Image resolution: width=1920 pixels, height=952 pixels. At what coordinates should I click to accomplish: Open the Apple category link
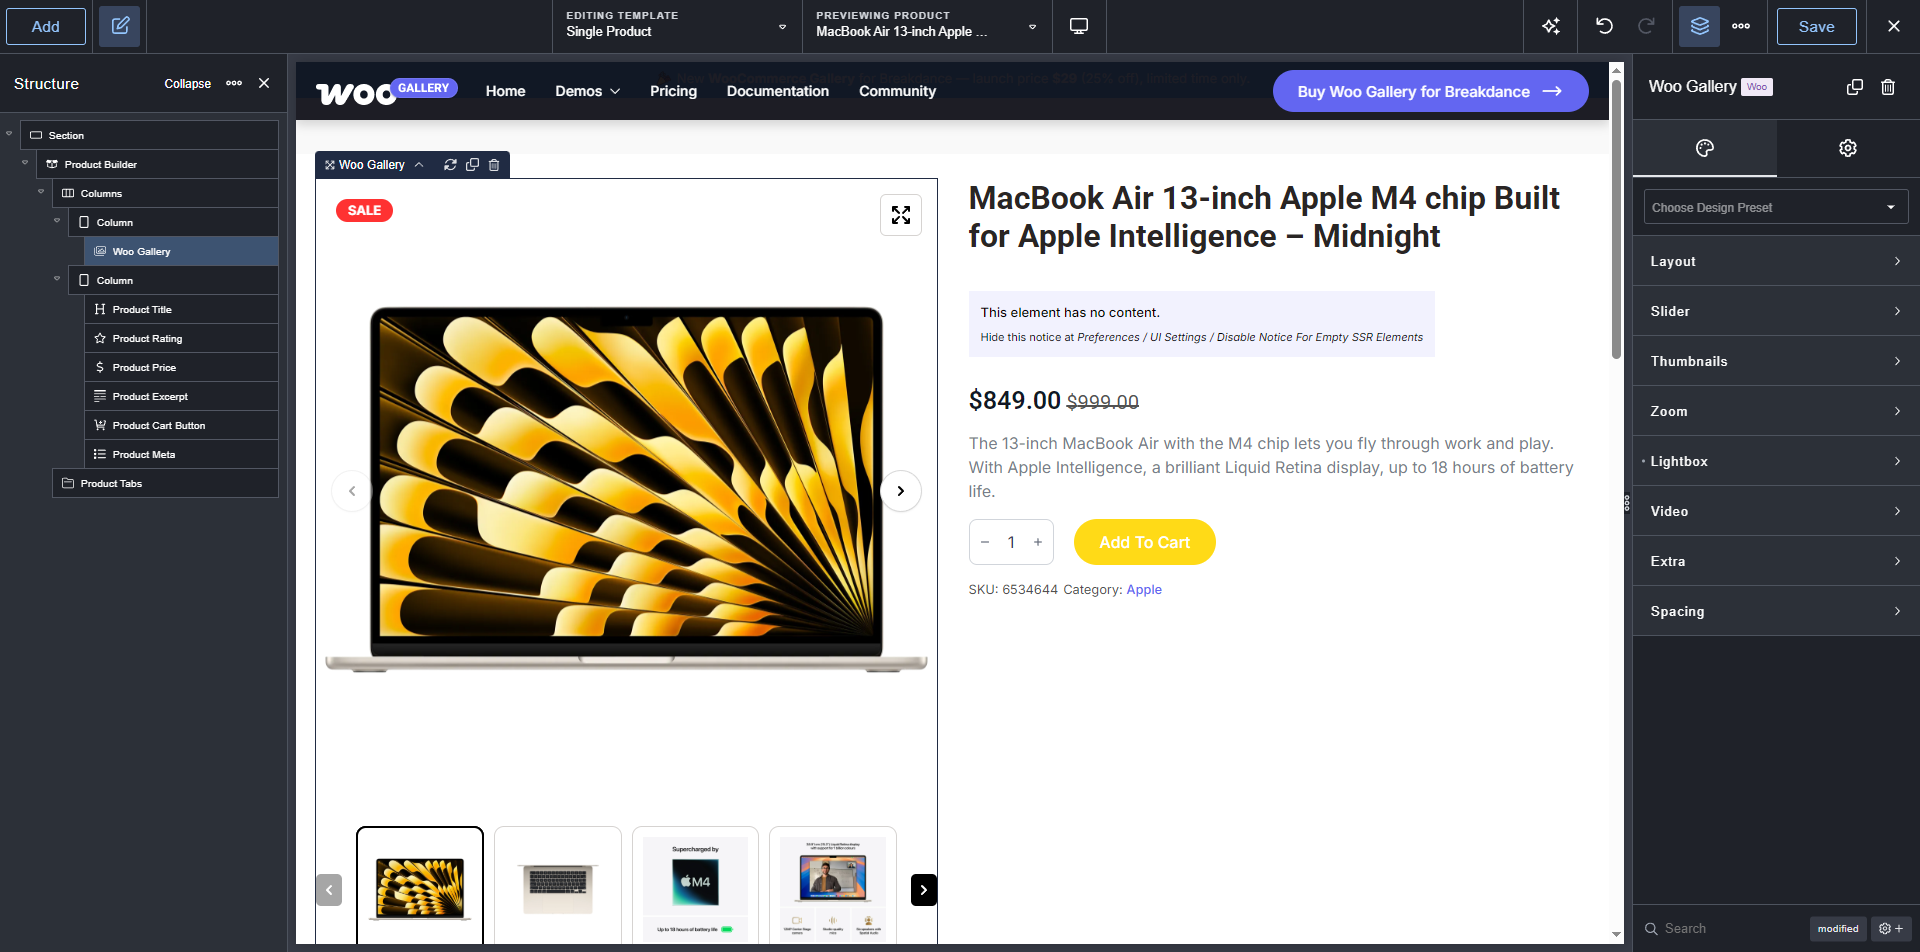point(1144,590)
